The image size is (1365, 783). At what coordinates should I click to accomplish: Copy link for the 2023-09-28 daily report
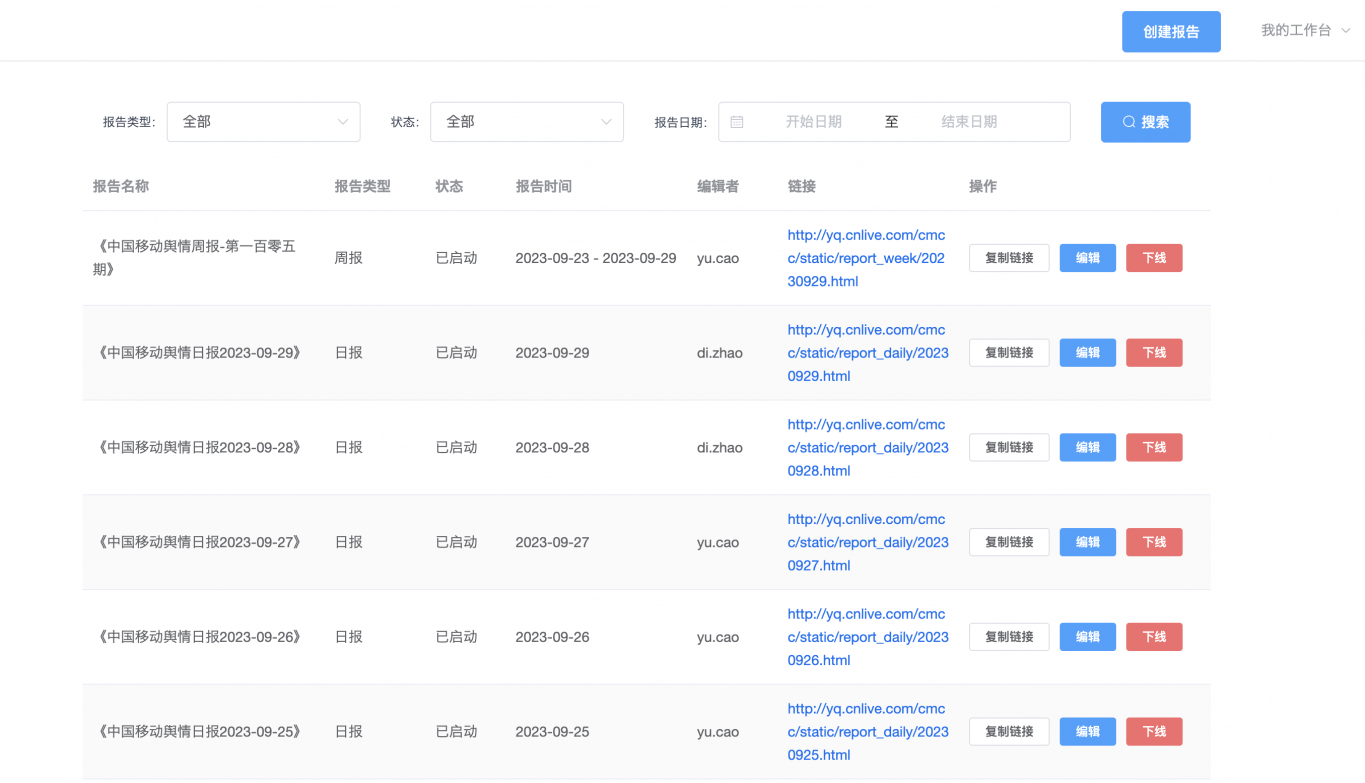1009,447
